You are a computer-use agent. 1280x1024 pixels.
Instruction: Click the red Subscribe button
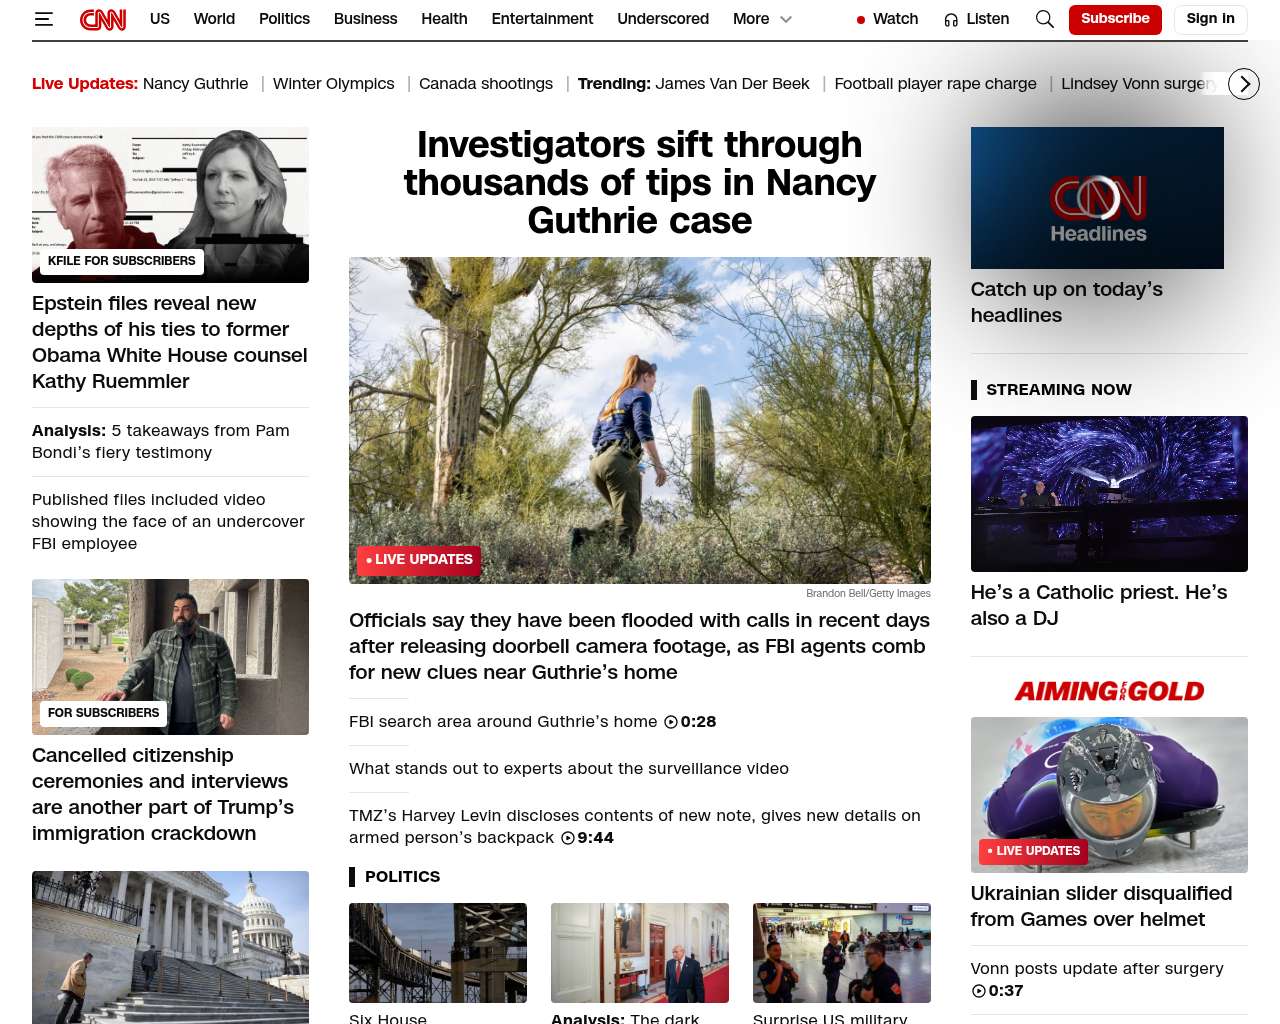point(1115,19)
